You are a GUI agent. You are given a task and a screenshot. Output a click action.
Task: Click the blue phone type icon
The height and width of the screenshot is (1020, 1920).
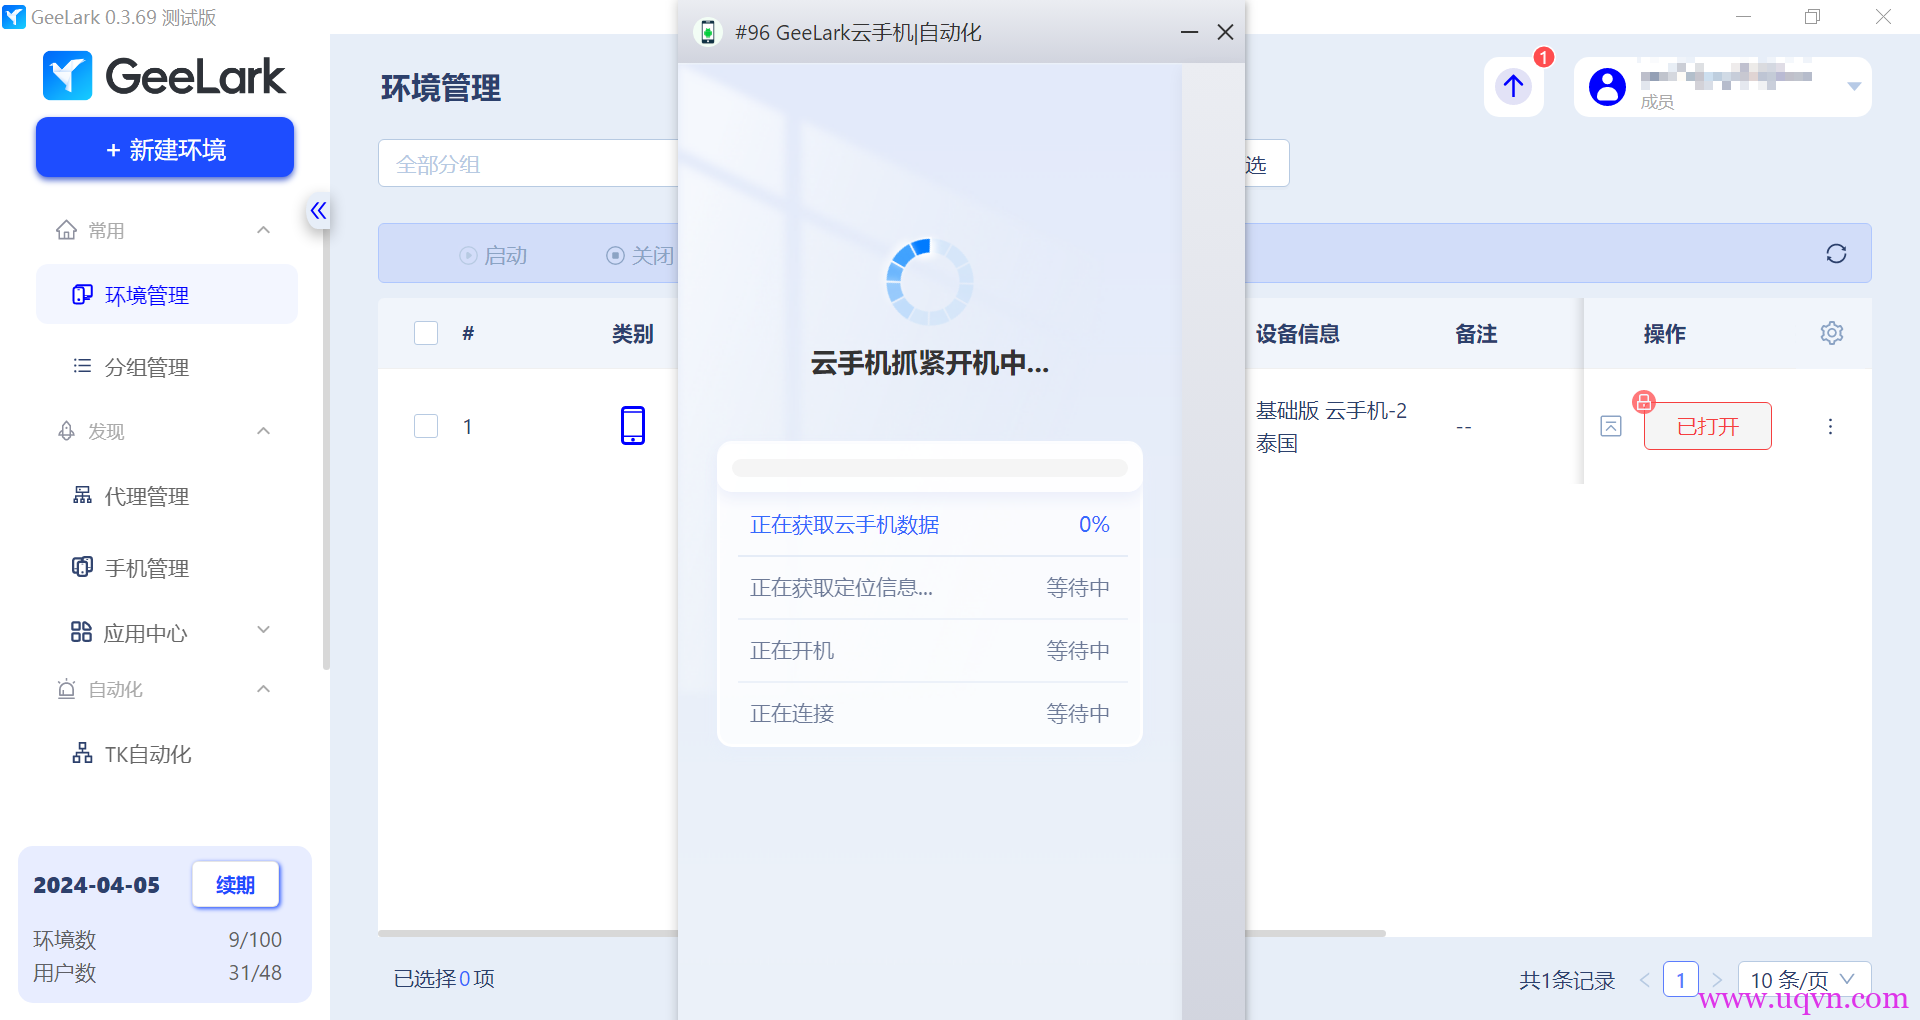tap(632, 426)
